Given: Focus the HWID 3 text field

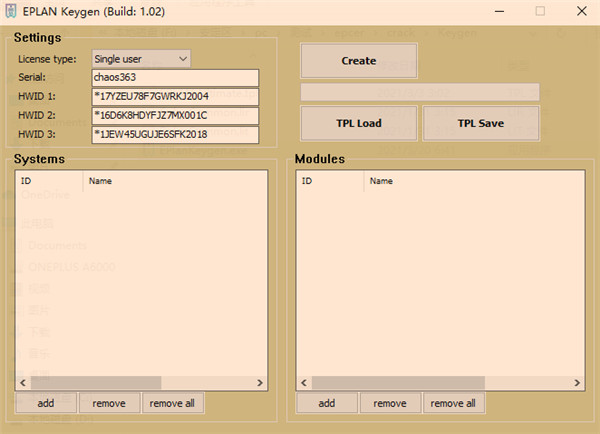Looking at the screenshot, I should click(175, 135).
